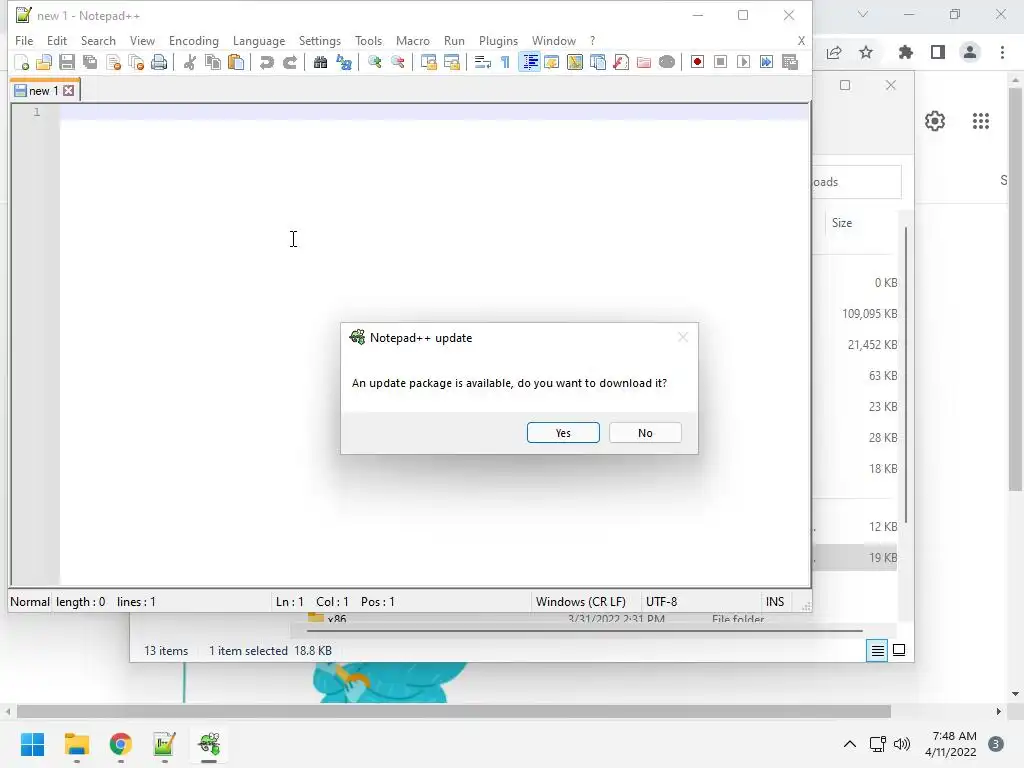The image size is (1024, 768).
Task: Click the macro Playback icon
Action: point(743,62)
